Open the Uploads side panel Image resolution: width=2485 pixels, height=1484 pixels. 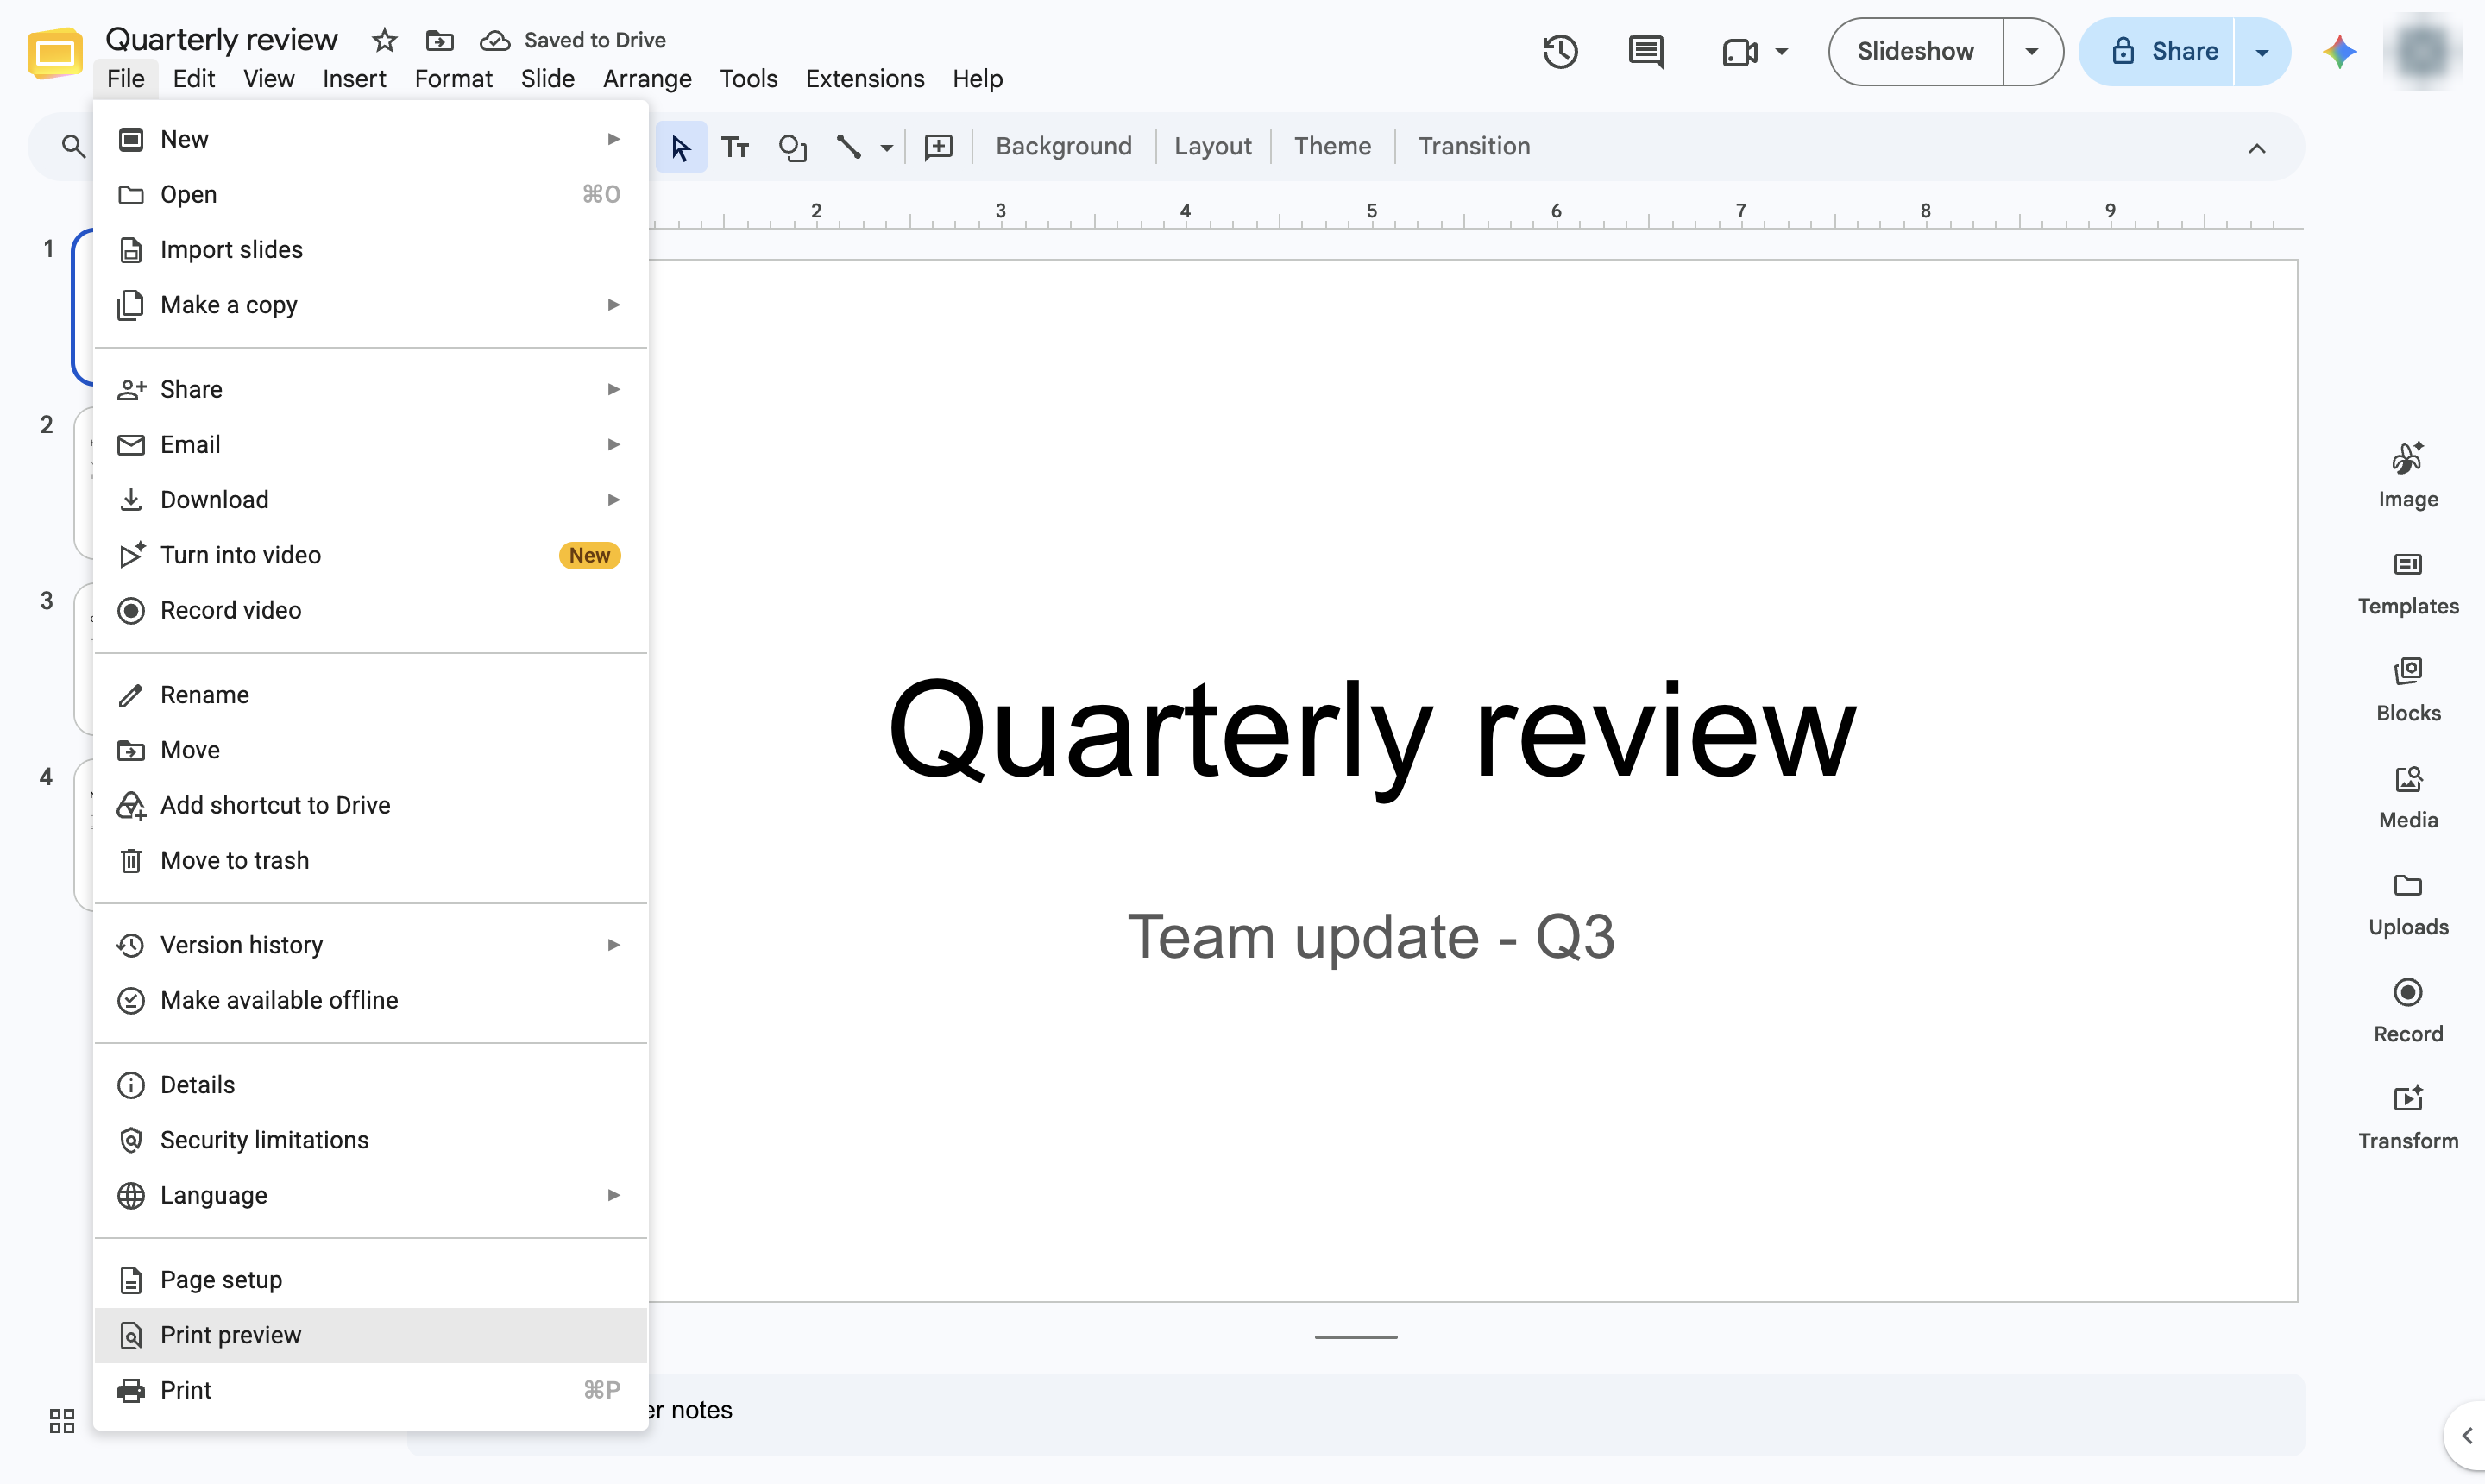tap(2407, 905)
